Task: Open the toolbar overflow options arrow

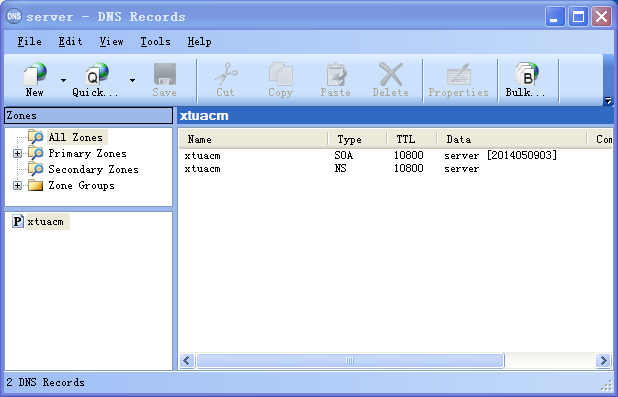Action: point(608,101)
